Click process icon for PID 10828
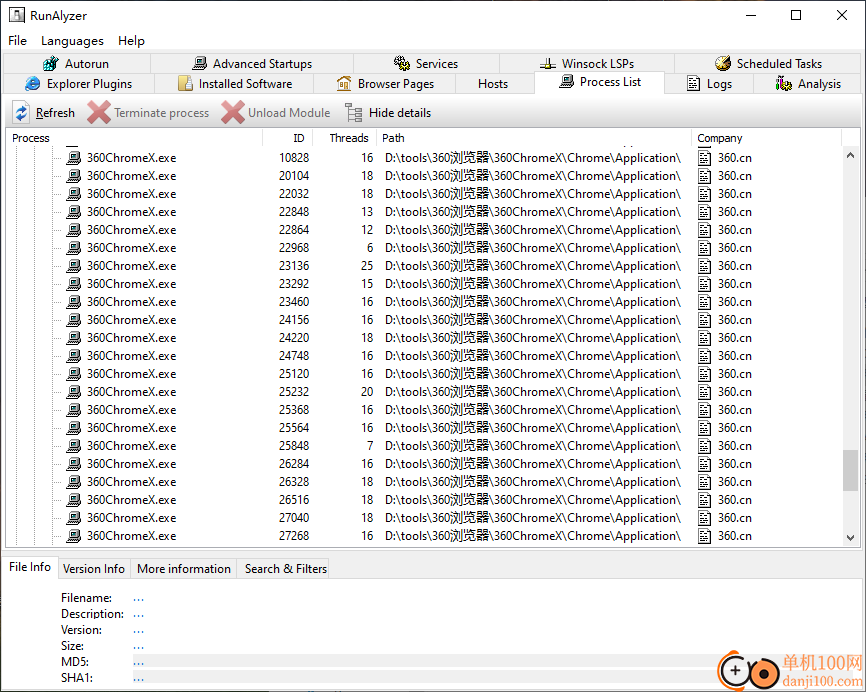 tap(73, 158)
